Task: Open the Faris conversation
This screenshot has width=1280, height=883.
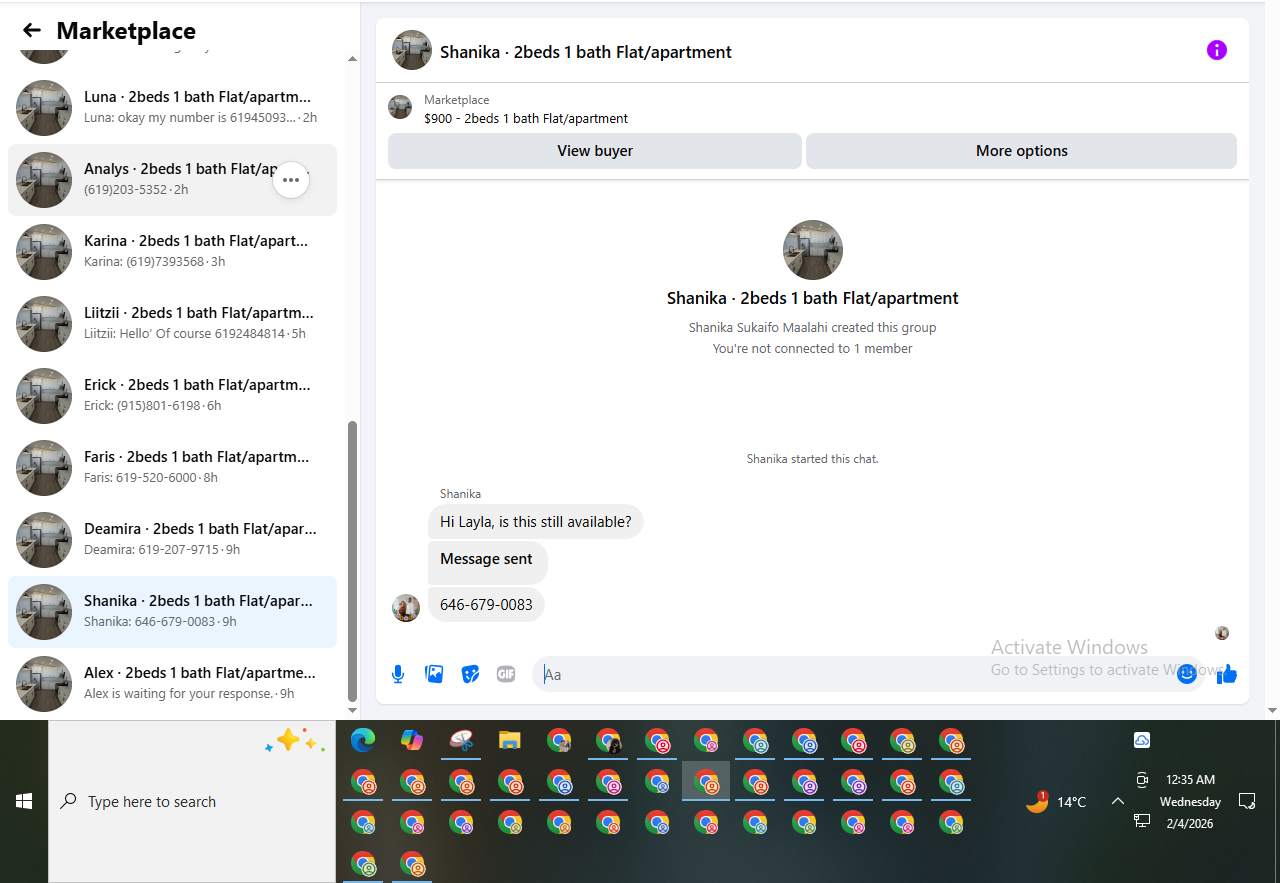Action: [x=172, y=468]
